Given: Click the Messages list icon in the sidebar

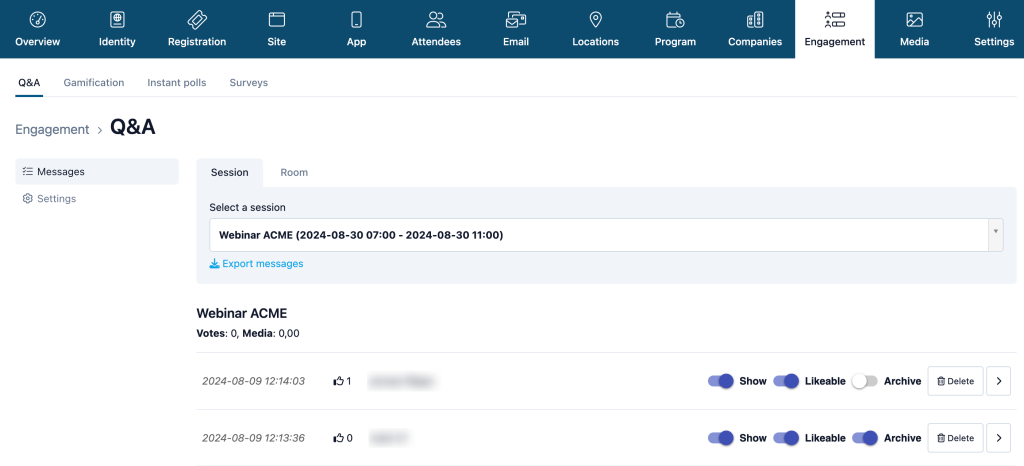Looking at the screenshot, I should coord(27,172).
